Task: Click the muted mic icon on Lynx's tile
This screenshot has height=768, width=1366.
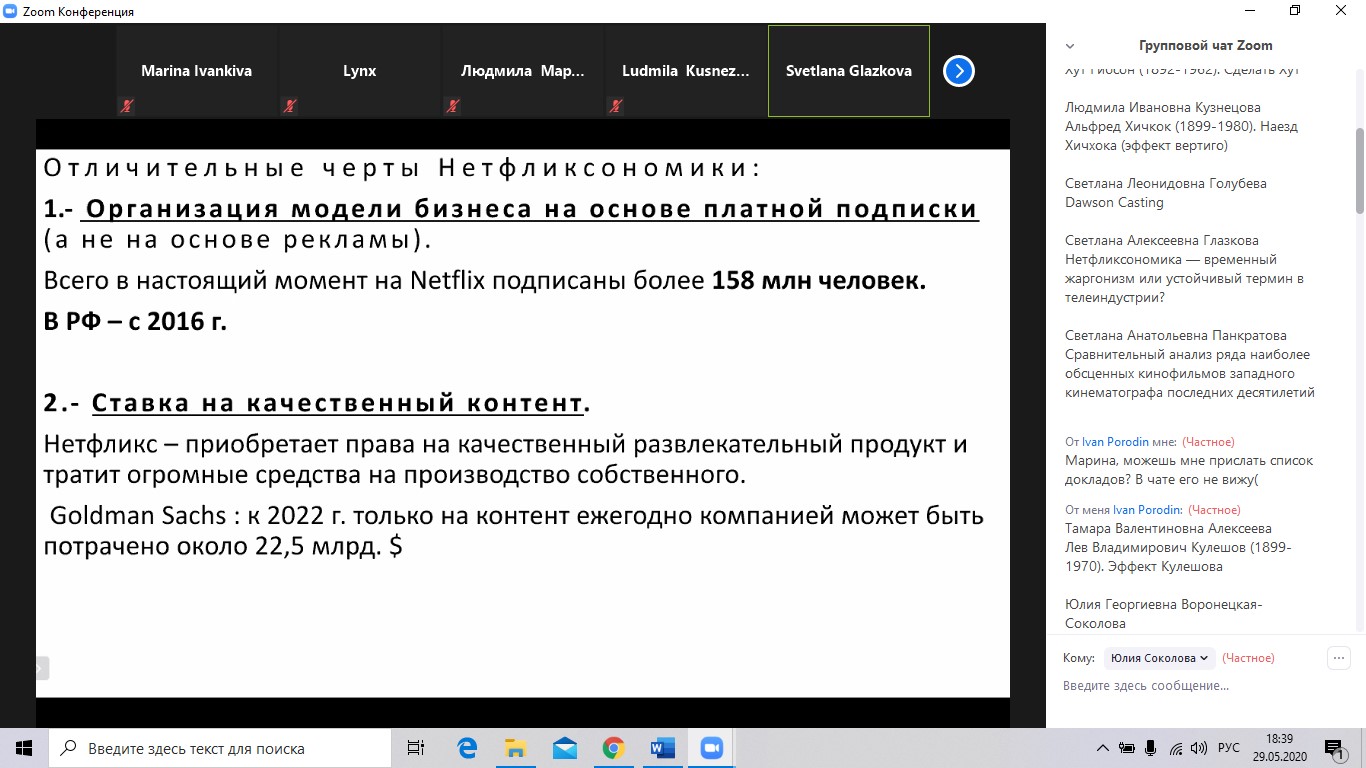Action: 289,106
